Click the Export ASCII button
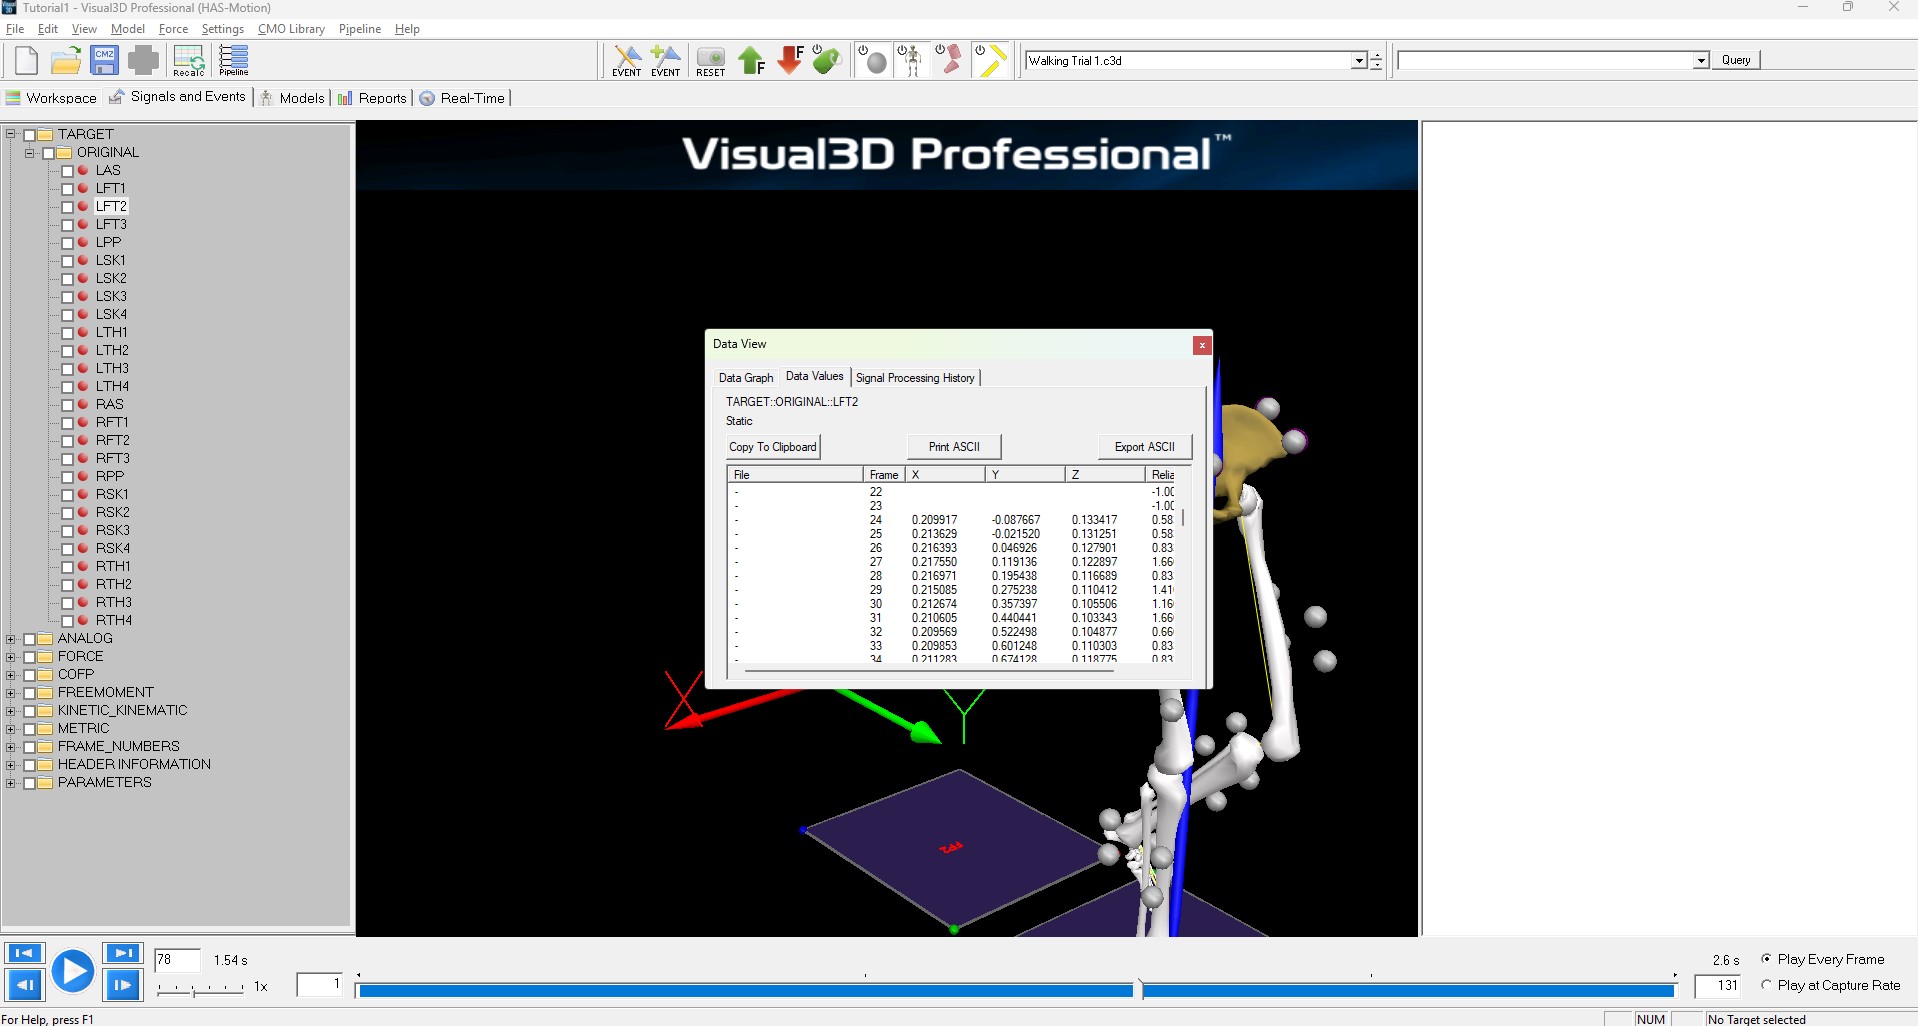 (1145, 447)
